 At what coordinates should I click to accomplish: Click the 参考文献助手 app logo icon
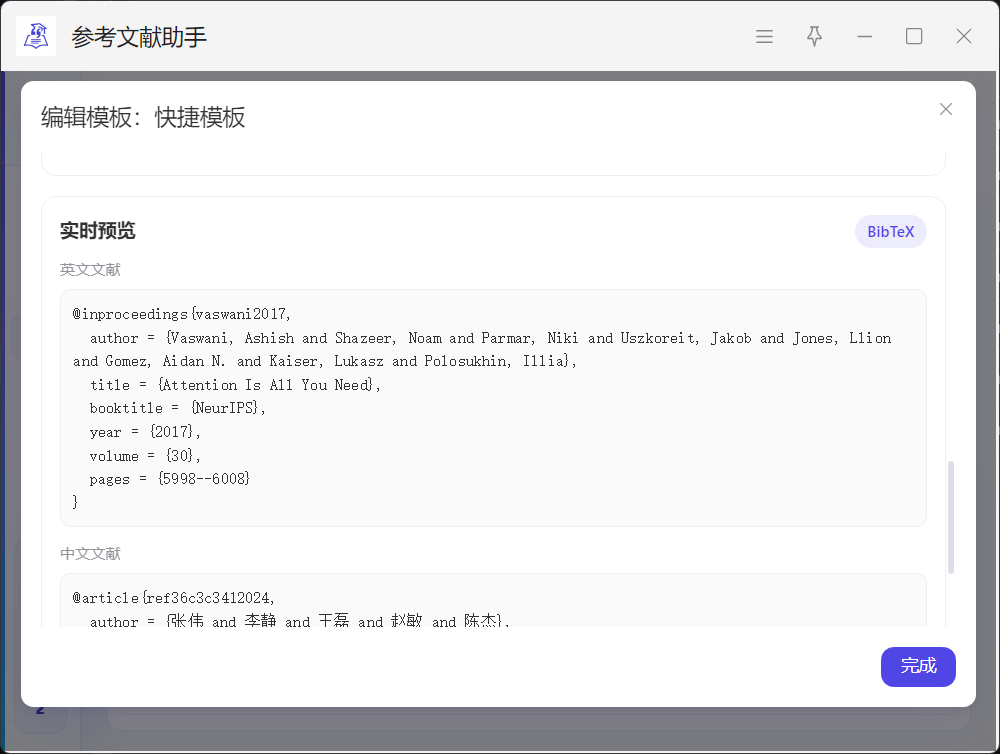pos(36,36)
